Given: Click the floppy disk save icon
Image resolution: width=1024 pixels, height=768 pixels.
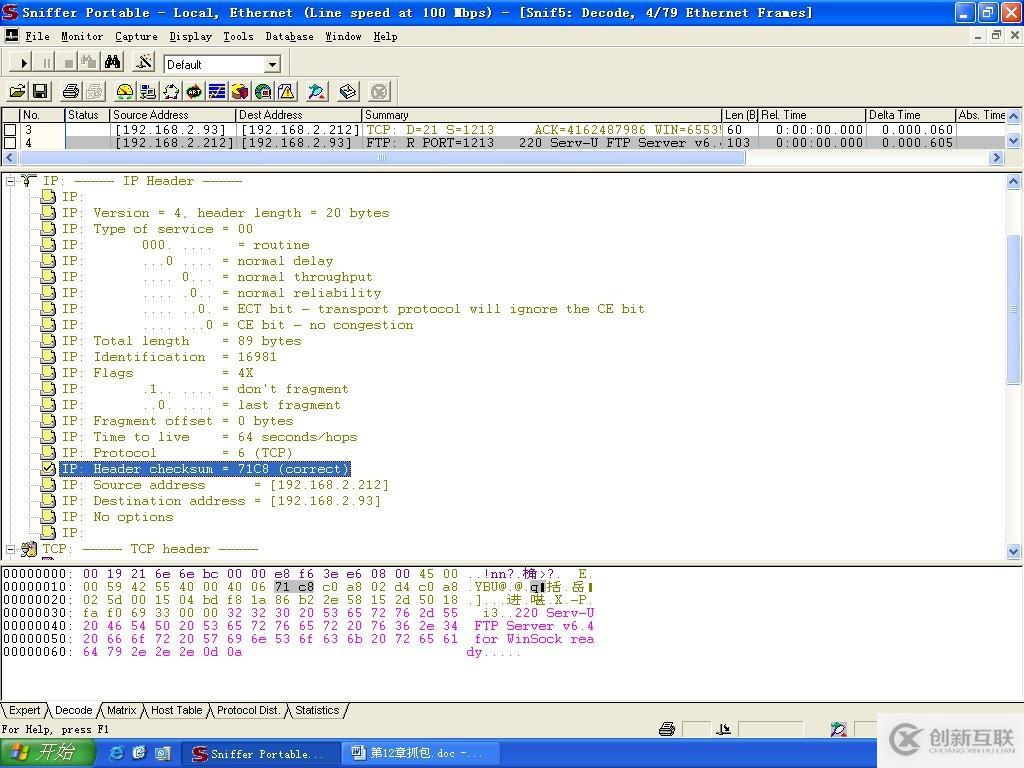Looking at the screenshot, I should (40, 92).
